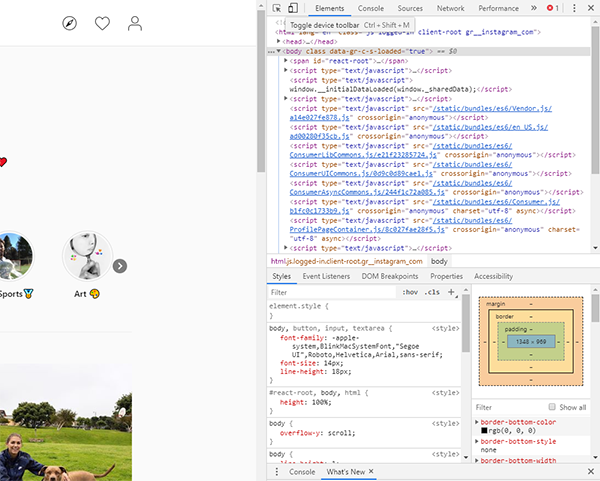Switch to the Elements tab
The width and height of the screenshot is (600, 481).
[329, 8]
